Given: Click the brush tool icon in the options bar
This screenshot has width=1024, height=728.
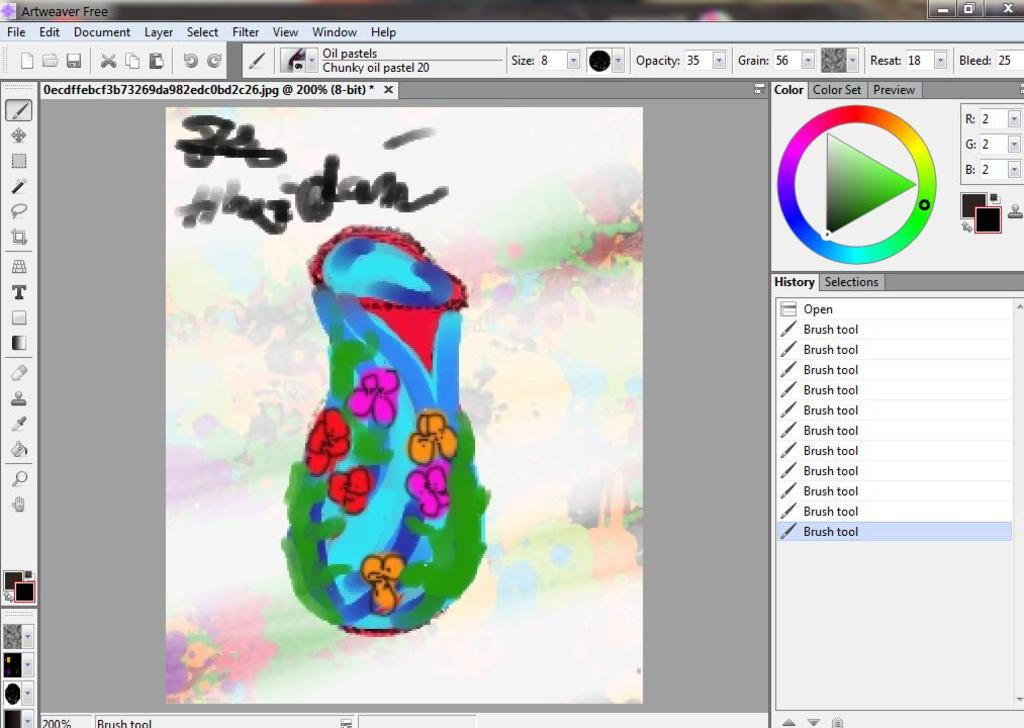Looking at the screenshot, I should tap(257, 61).
